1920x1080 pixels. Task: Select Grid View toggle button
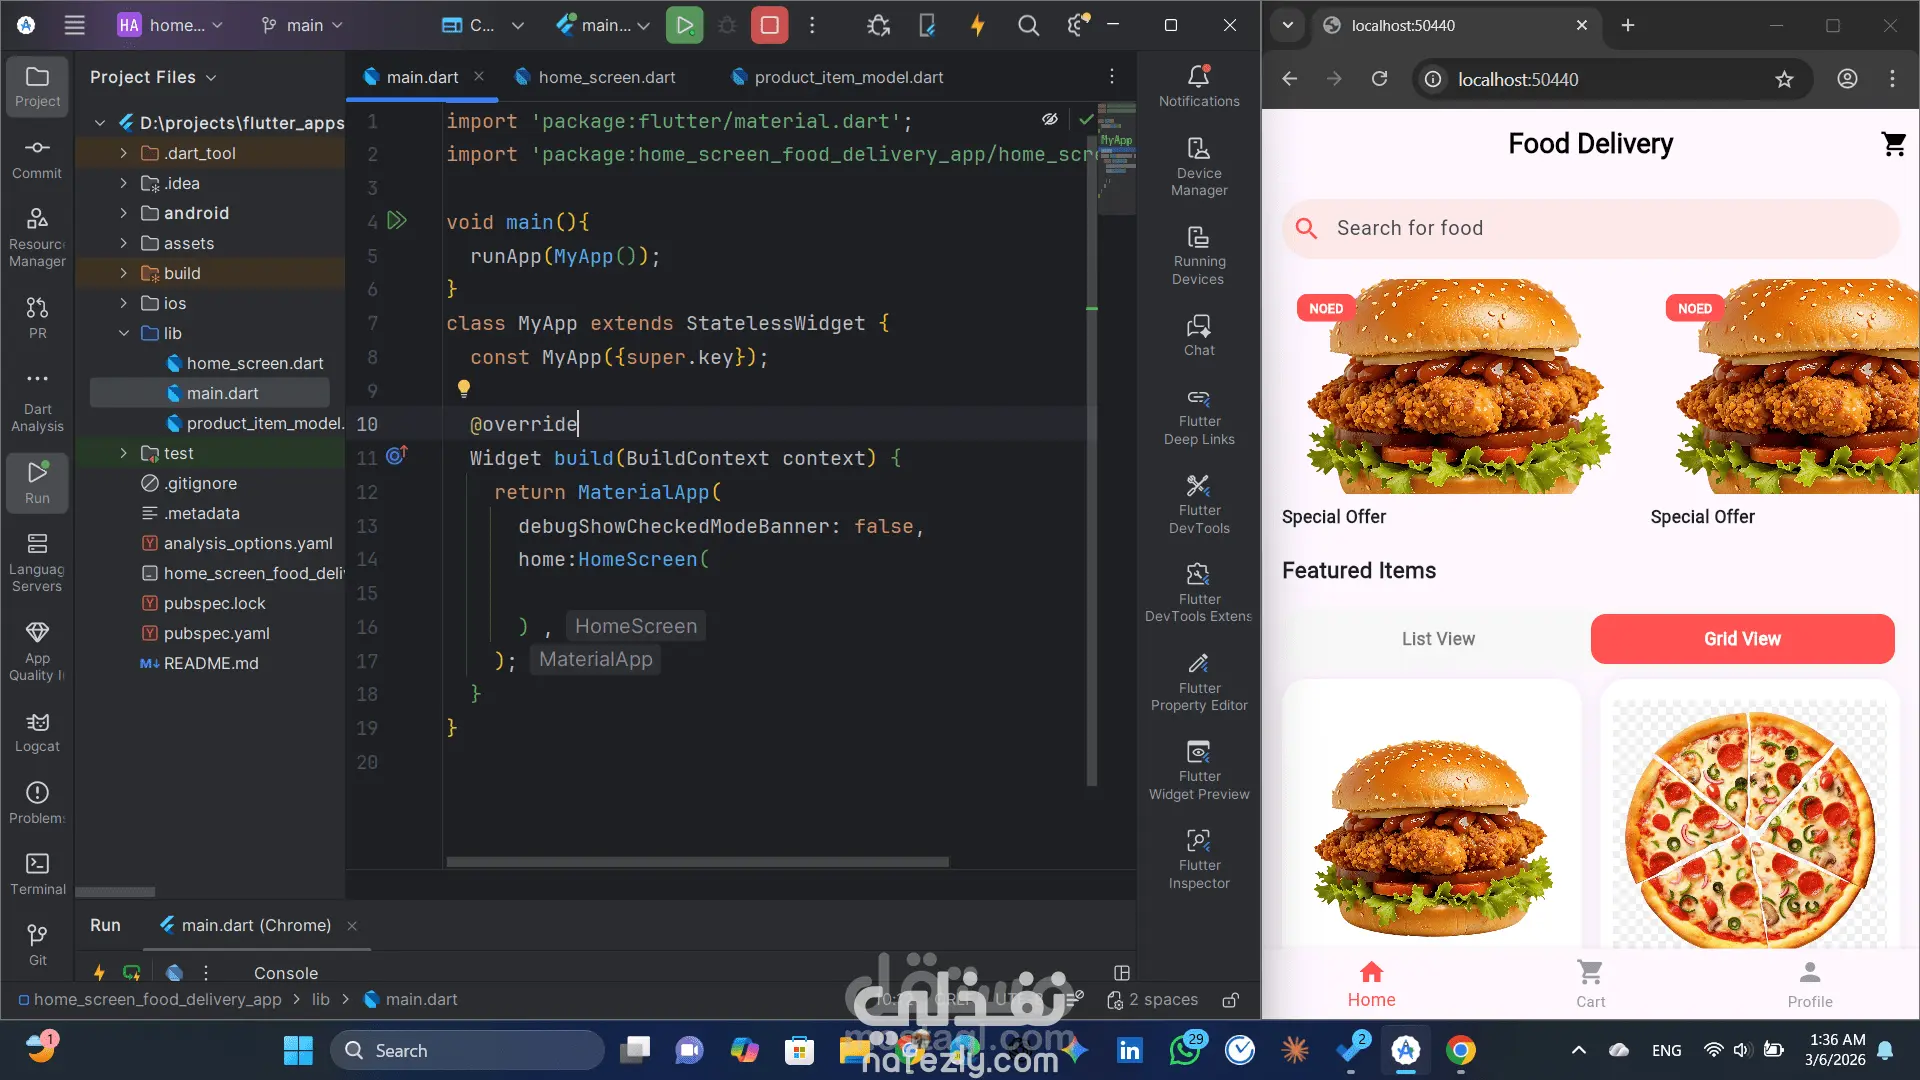[1741, 639]
